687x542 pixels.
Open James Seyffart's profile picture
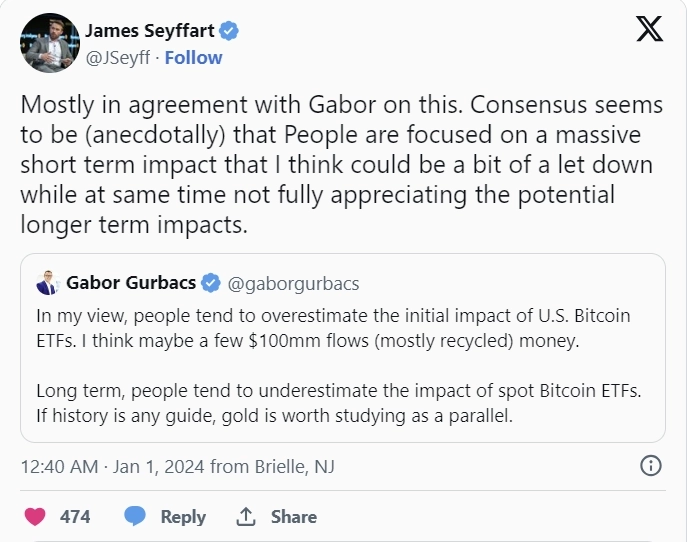(x=48, y=43)
